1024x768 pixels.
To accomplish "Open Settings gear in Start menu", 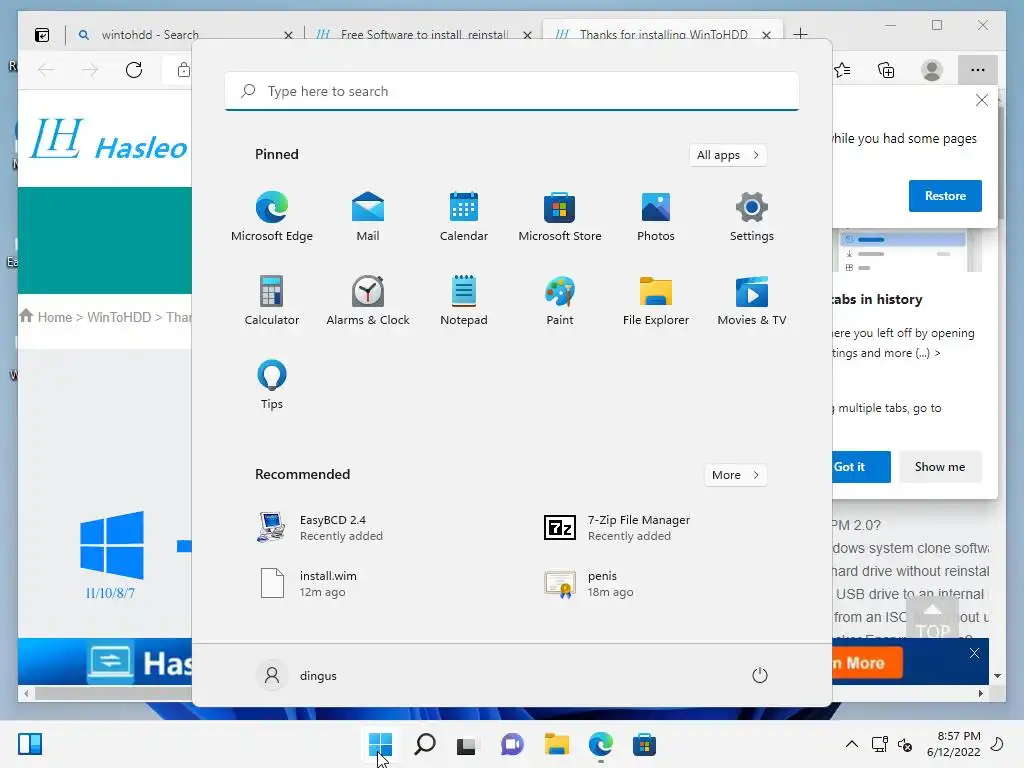I will click(x=752, y=217).
